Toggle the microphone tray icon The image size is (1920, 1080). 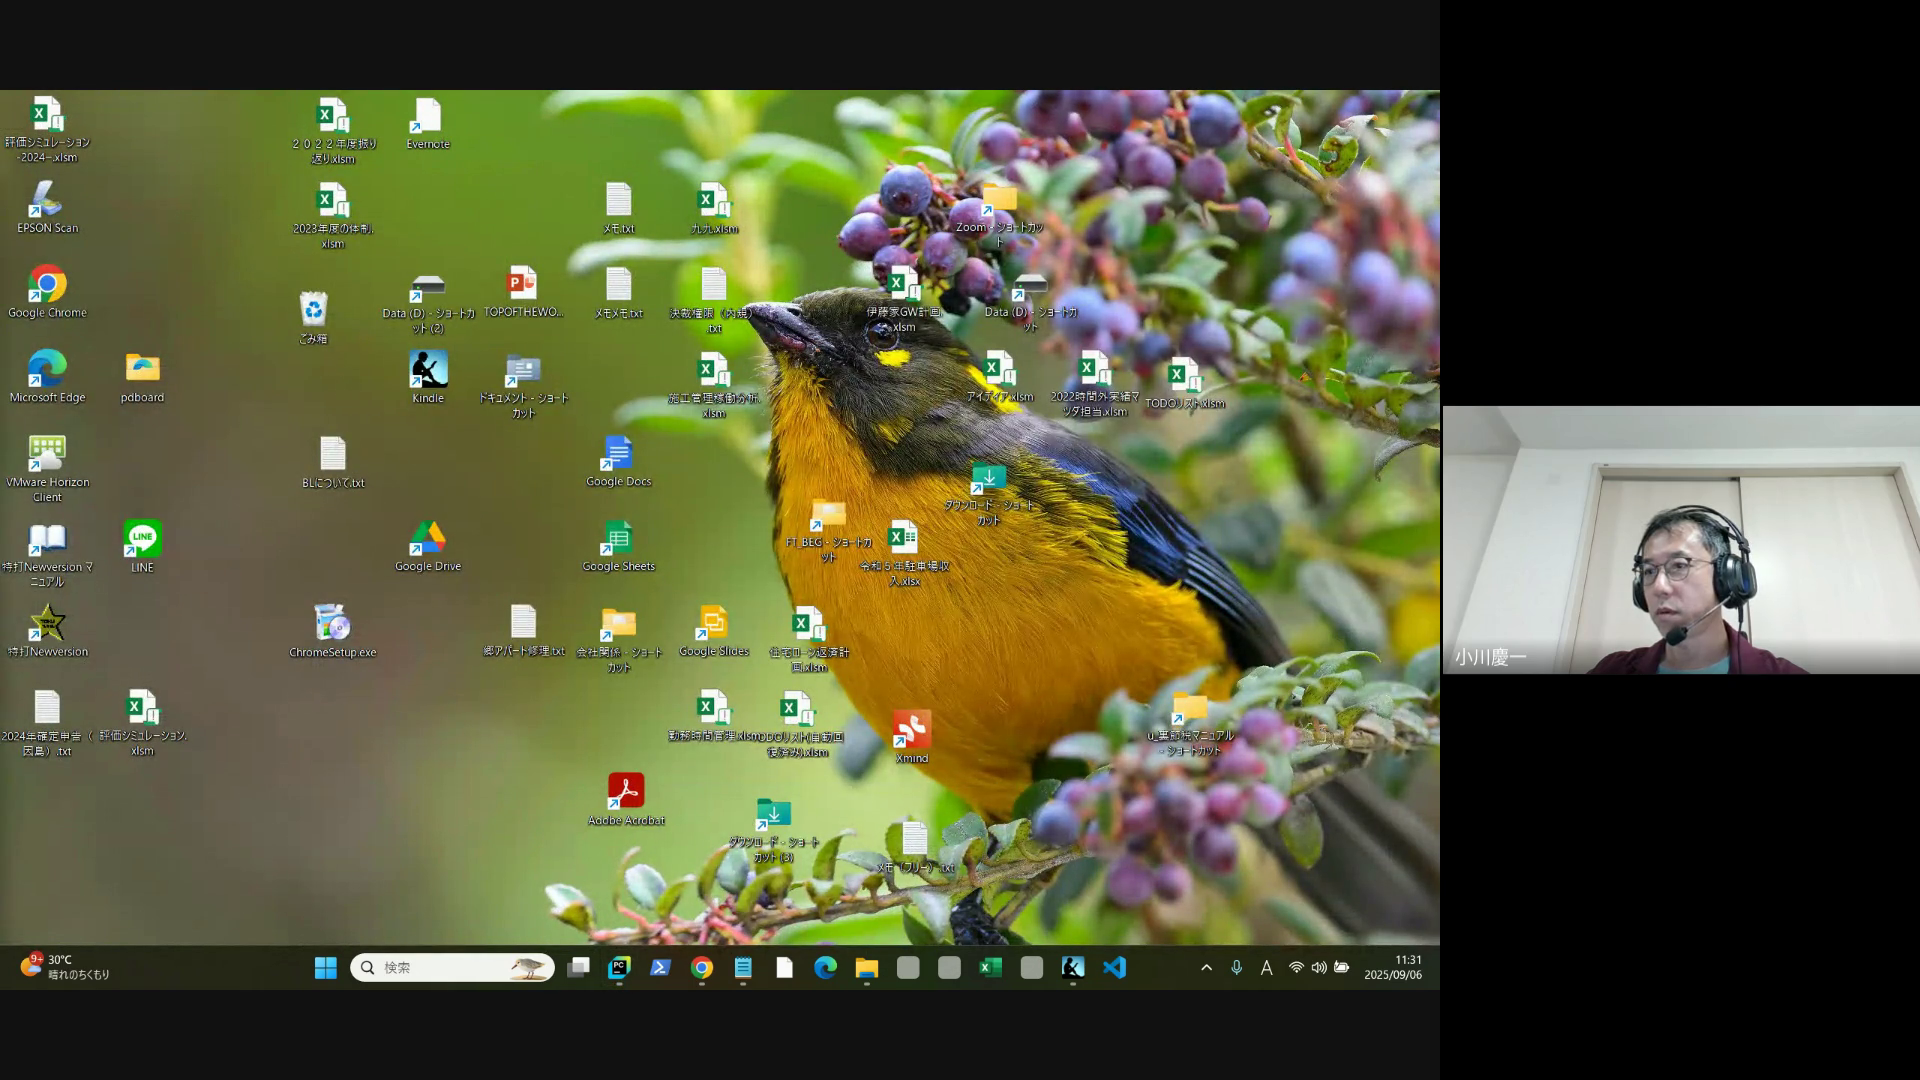coord(1236,967)
